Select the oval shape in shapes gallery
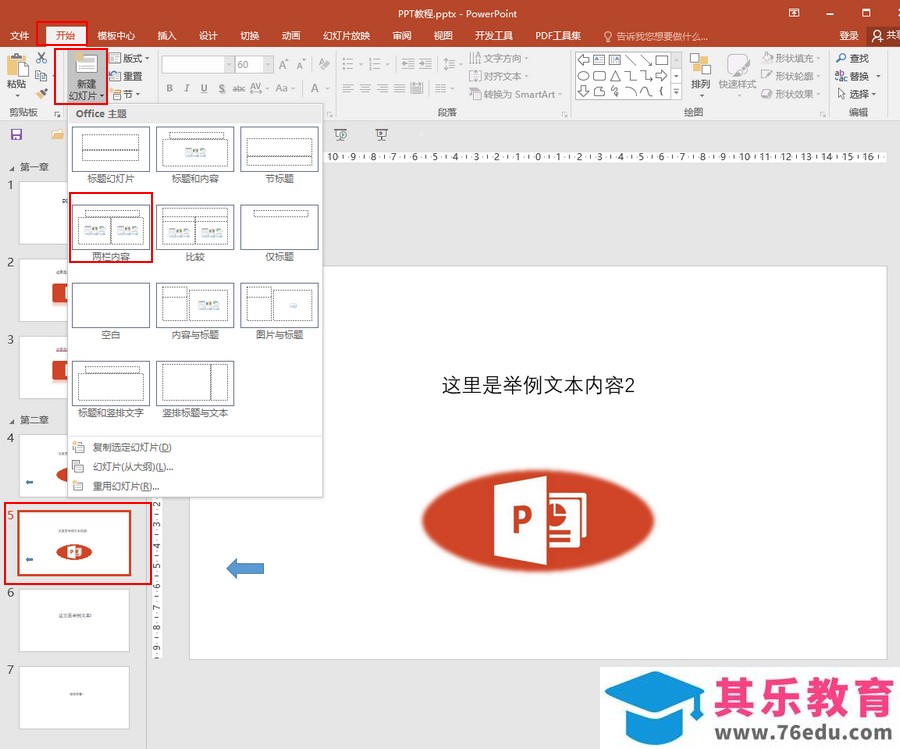Image resolution: width=900 pixels, height=749 pixels. (583, 76)
